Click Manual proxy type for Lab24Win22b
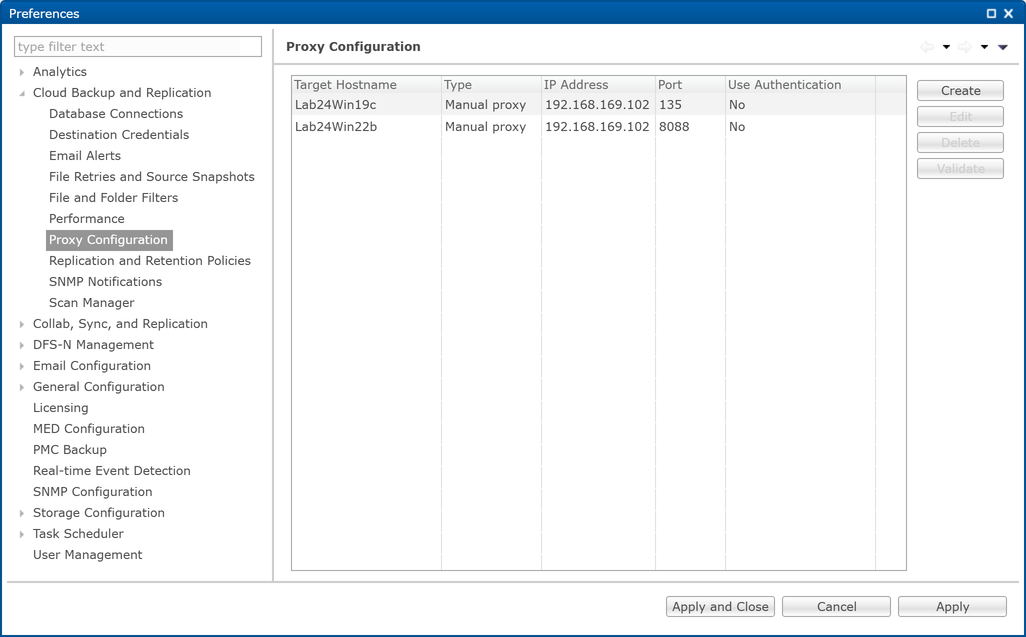This screenshot has height=637, width=1026. [x=486, y=127]
